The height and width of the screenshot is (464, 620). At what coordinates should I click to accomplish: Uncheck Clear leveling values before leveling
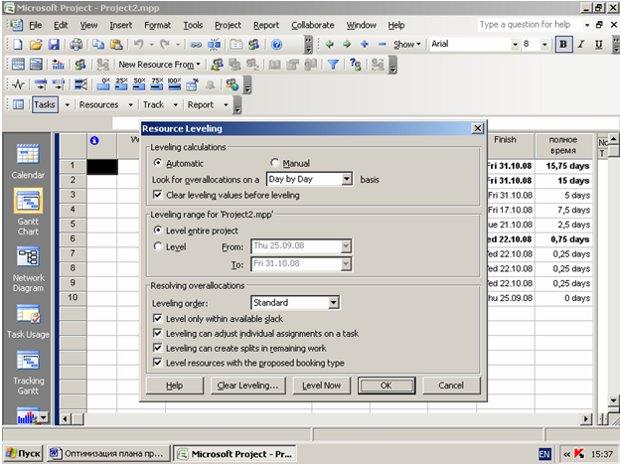pos(157,195)
